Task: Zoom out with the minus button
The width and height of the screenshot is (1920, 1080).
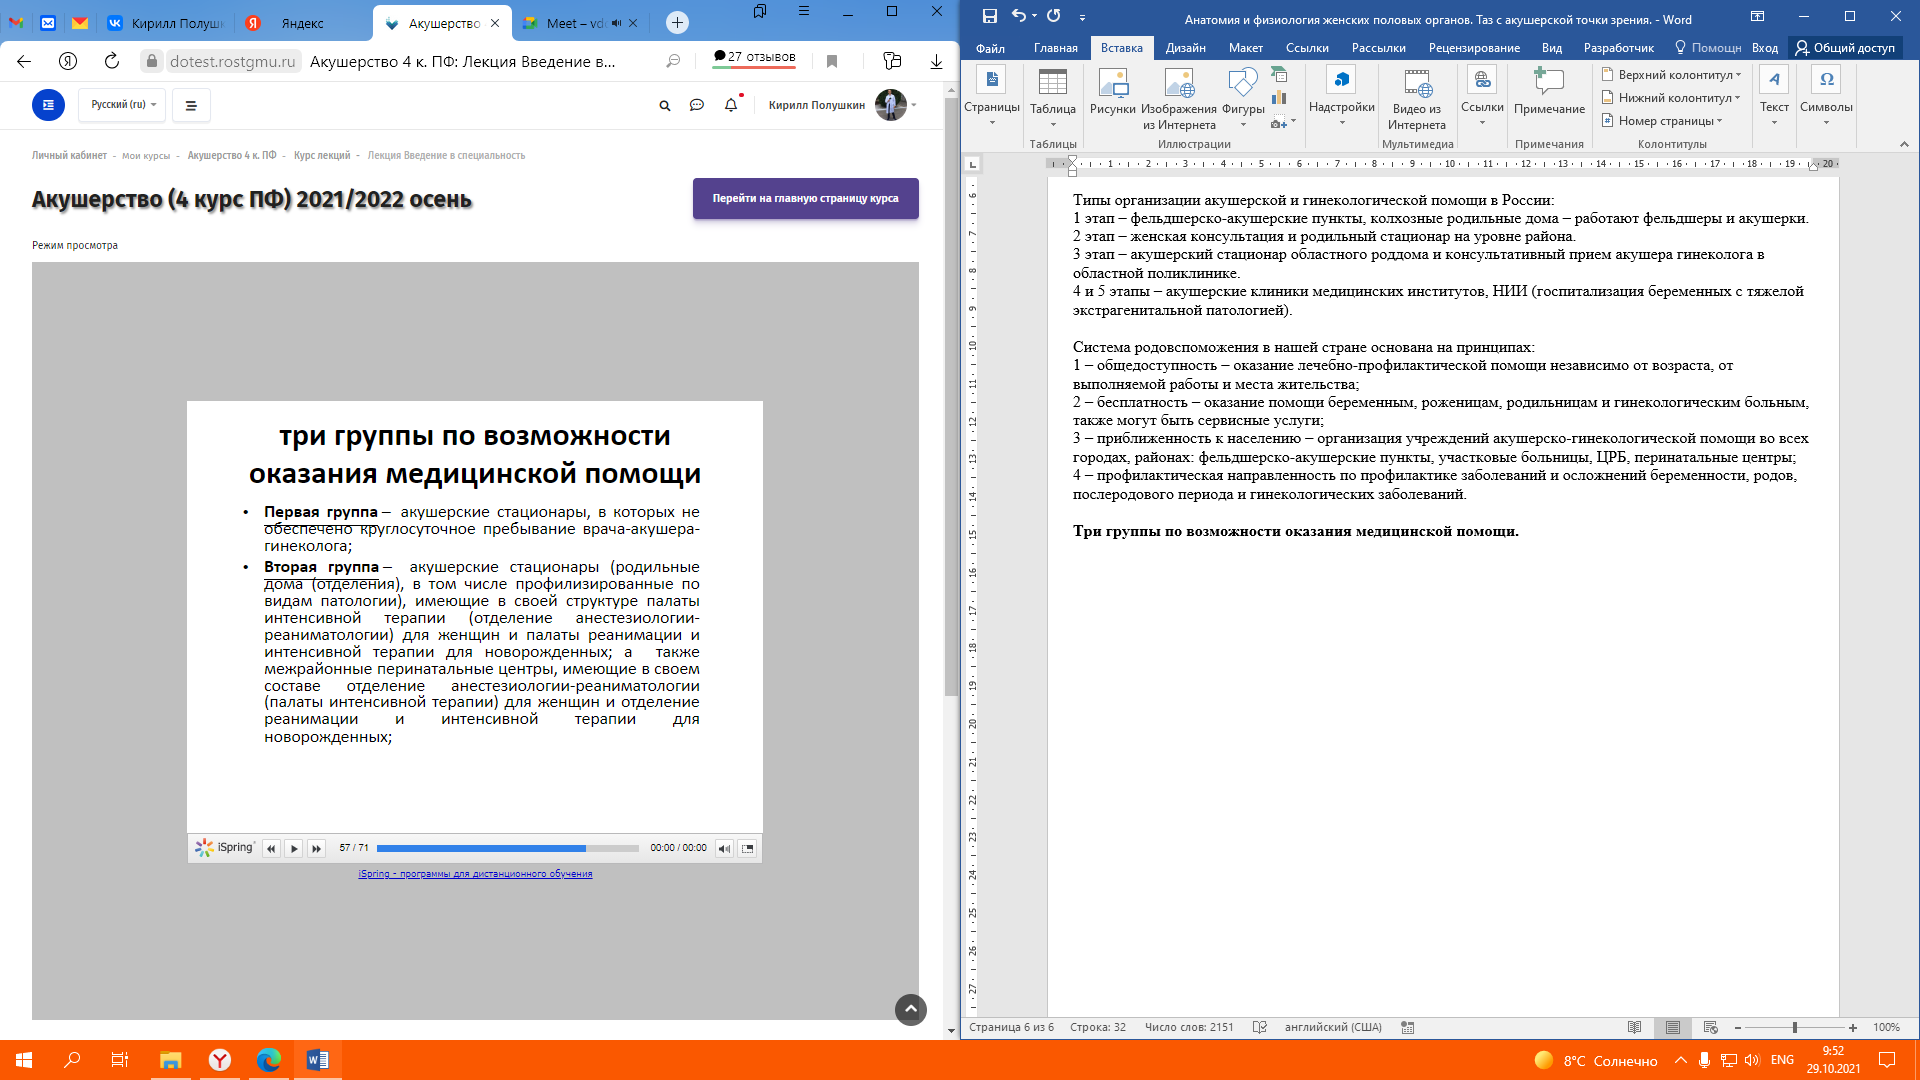Action: coord(1737,1028)
